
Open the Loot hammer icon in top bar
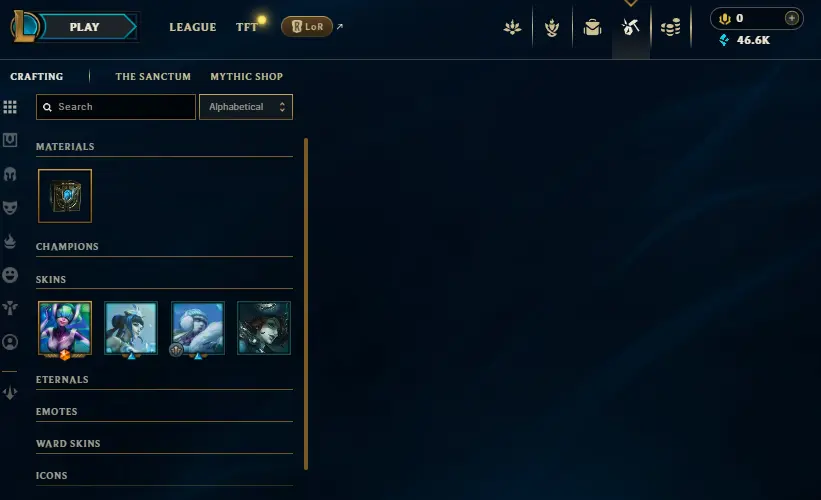pos(631,27)
